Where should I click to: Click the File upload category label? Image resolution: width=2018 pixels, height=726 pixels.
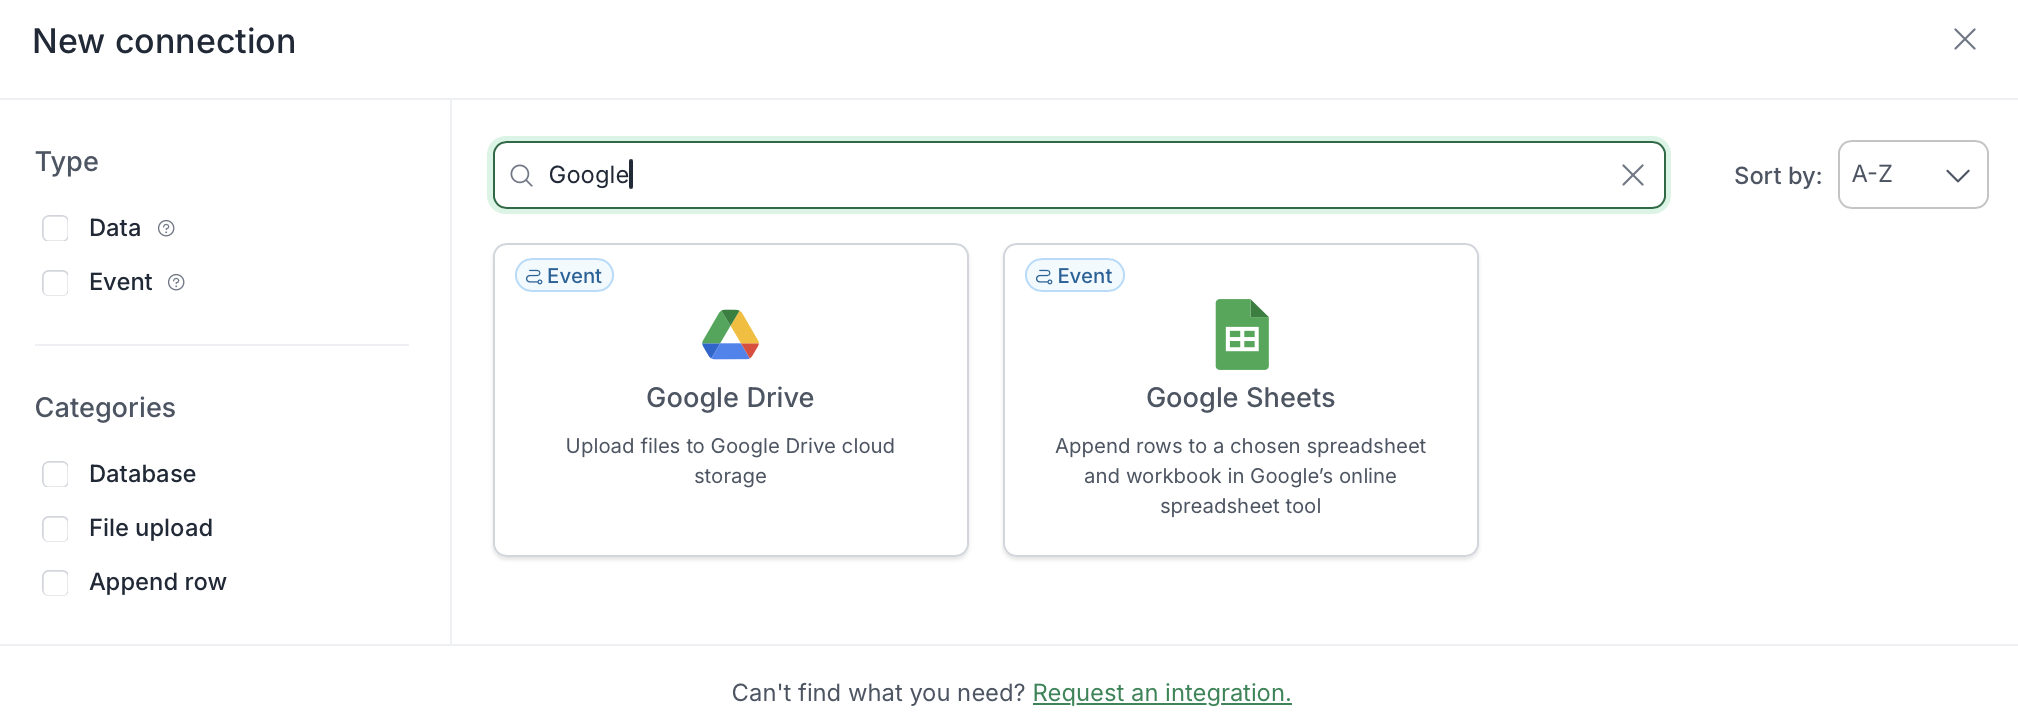[151, 528]
